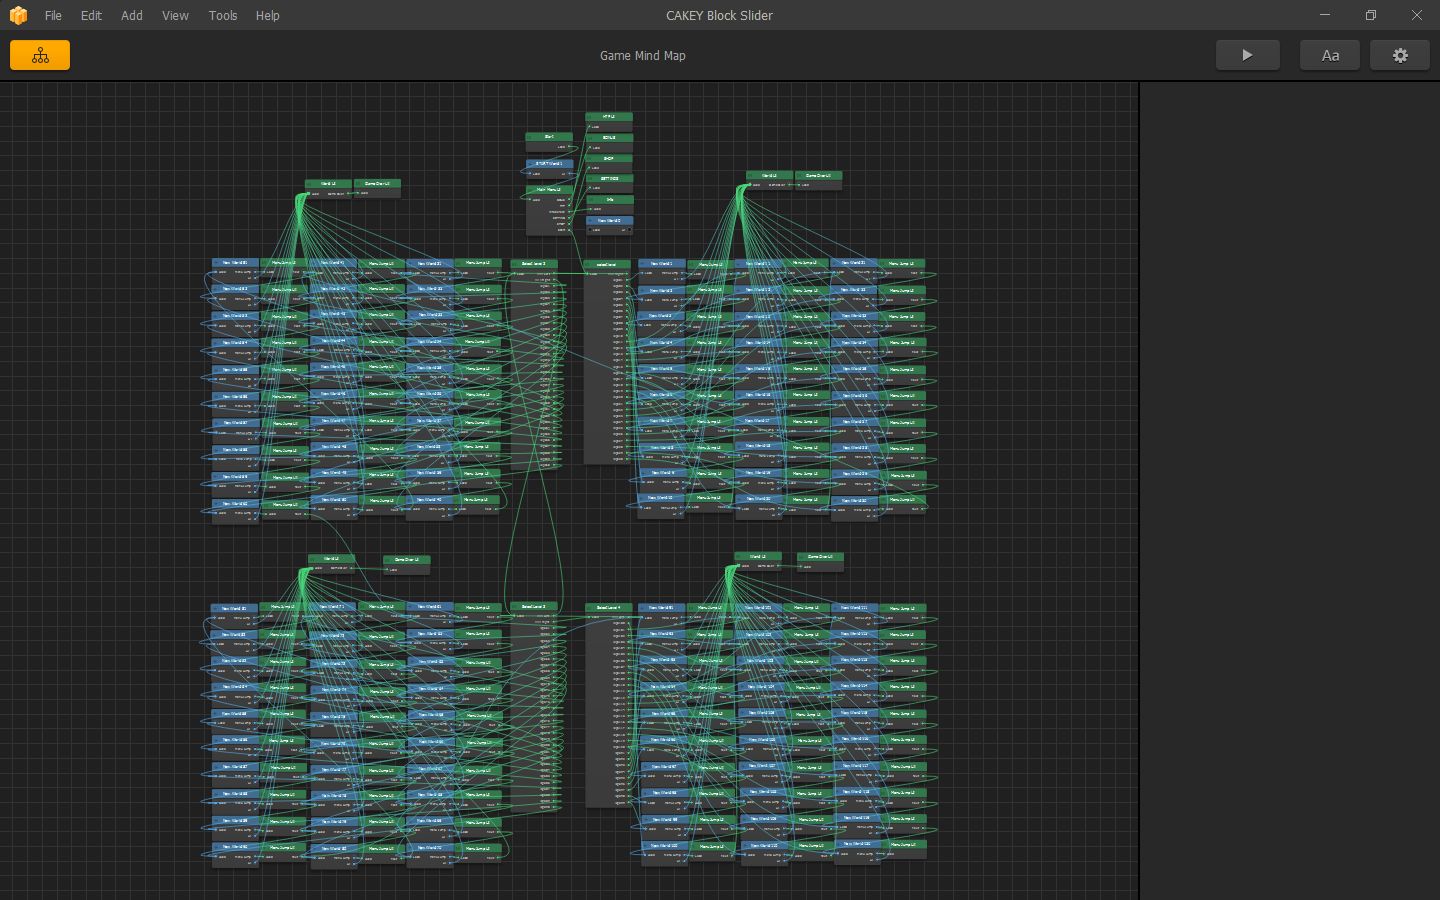The image size is (1440, 900).
Task: Select the bottom-left Game Over UI node
Action: point(406,560)
